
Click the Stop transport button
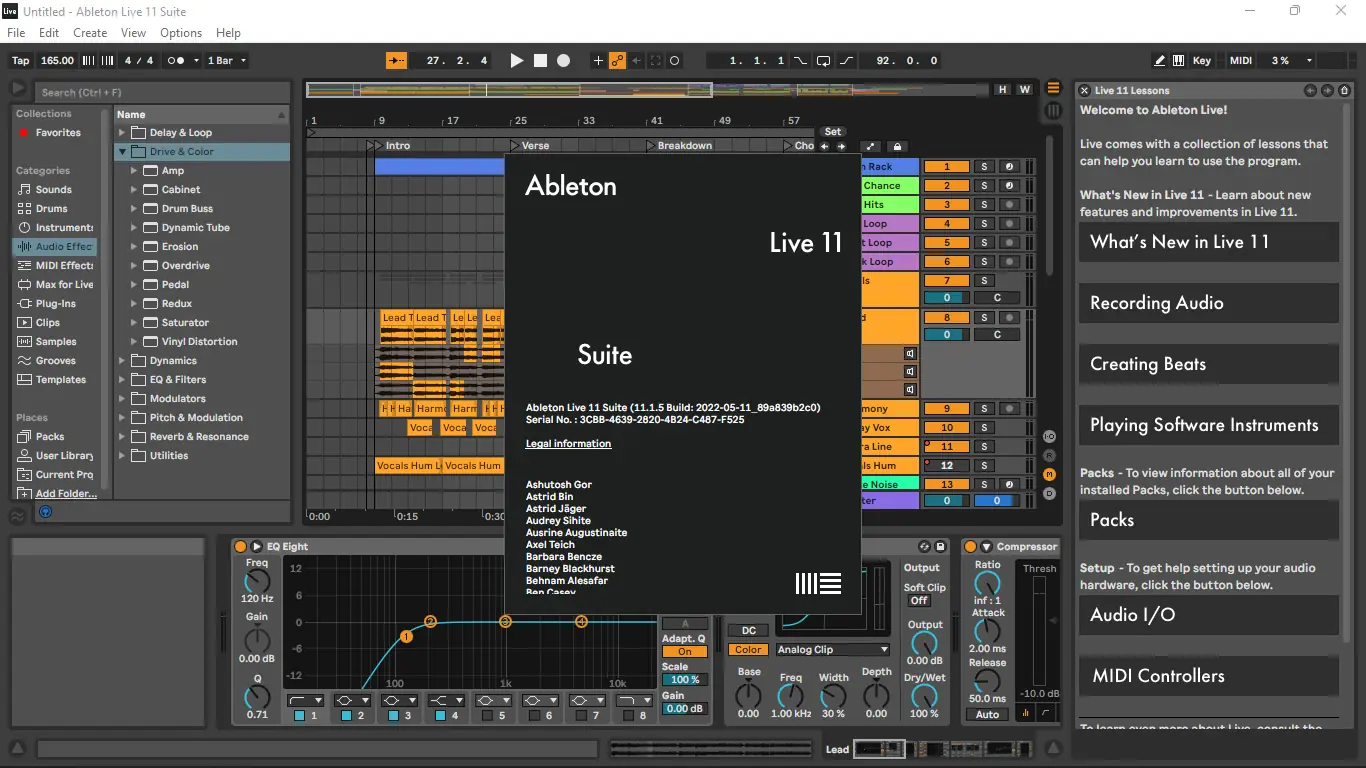(540, 61)
